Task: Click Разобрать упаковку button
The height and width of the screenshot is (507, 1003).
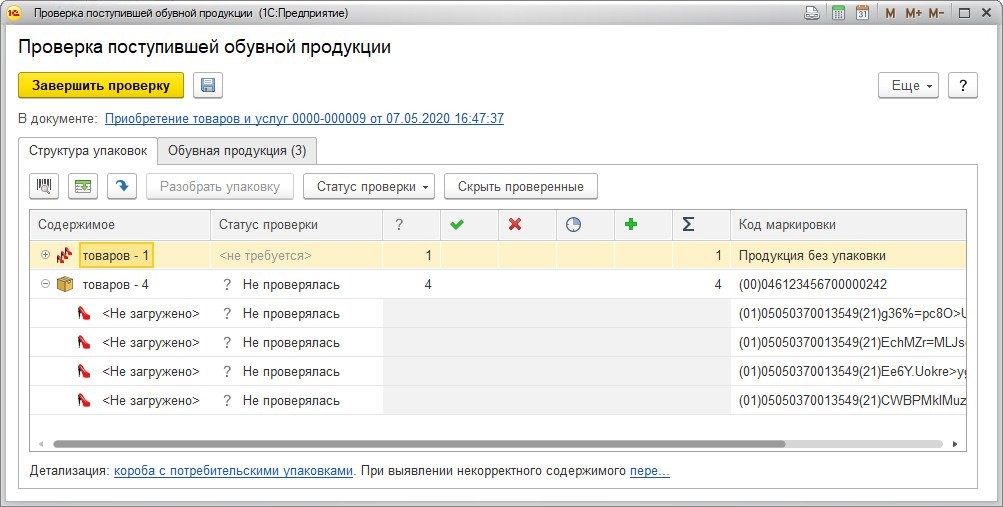Action: point(220,187)
